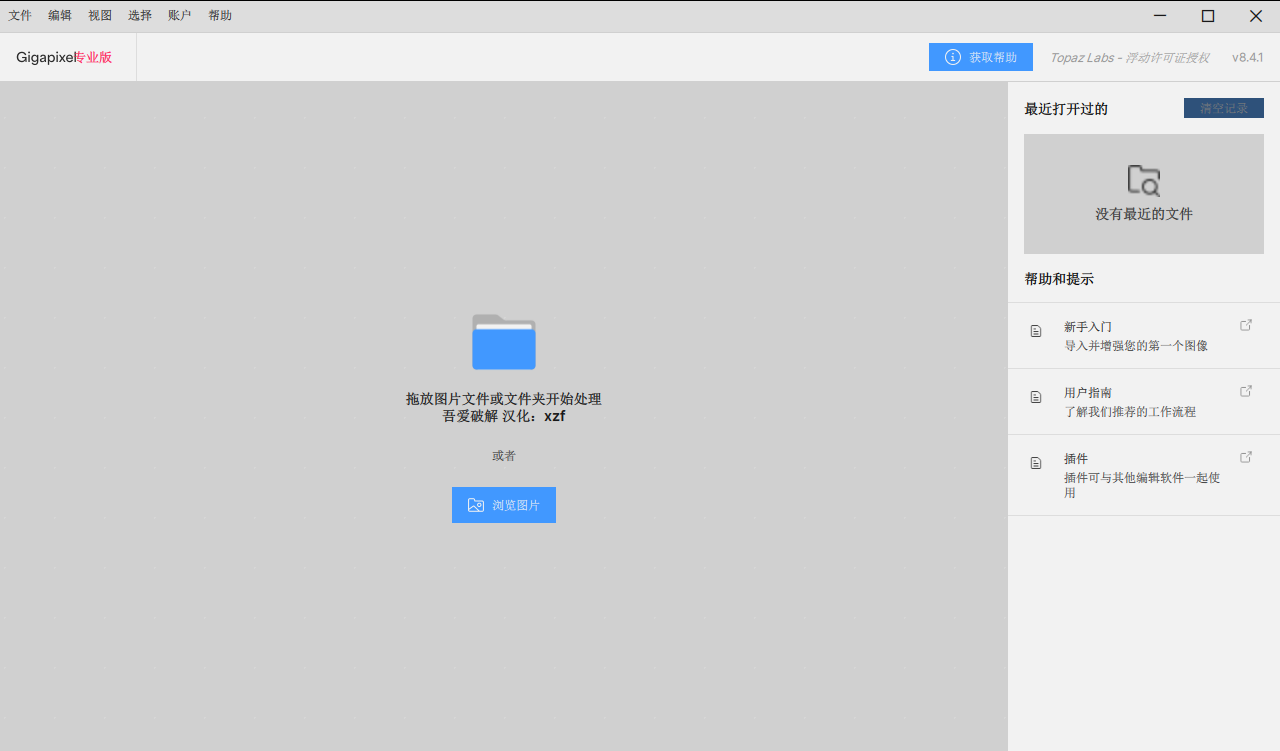Image resolution: width=1280 pixels, height=751 pixels.
Task: Click the blue folder drop icon
Action: click(504, 342)
